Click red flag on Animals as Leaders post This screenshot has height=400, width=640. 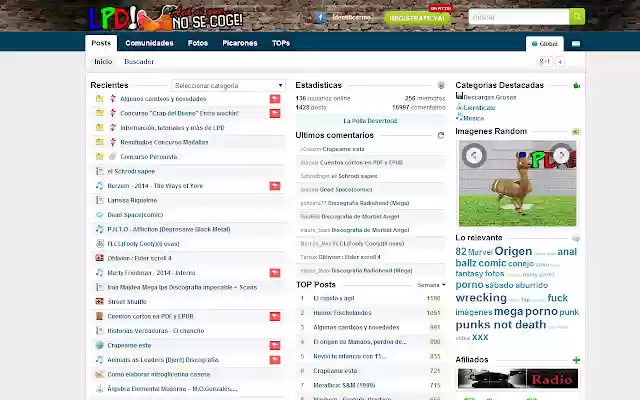click(x=275, y=360)
